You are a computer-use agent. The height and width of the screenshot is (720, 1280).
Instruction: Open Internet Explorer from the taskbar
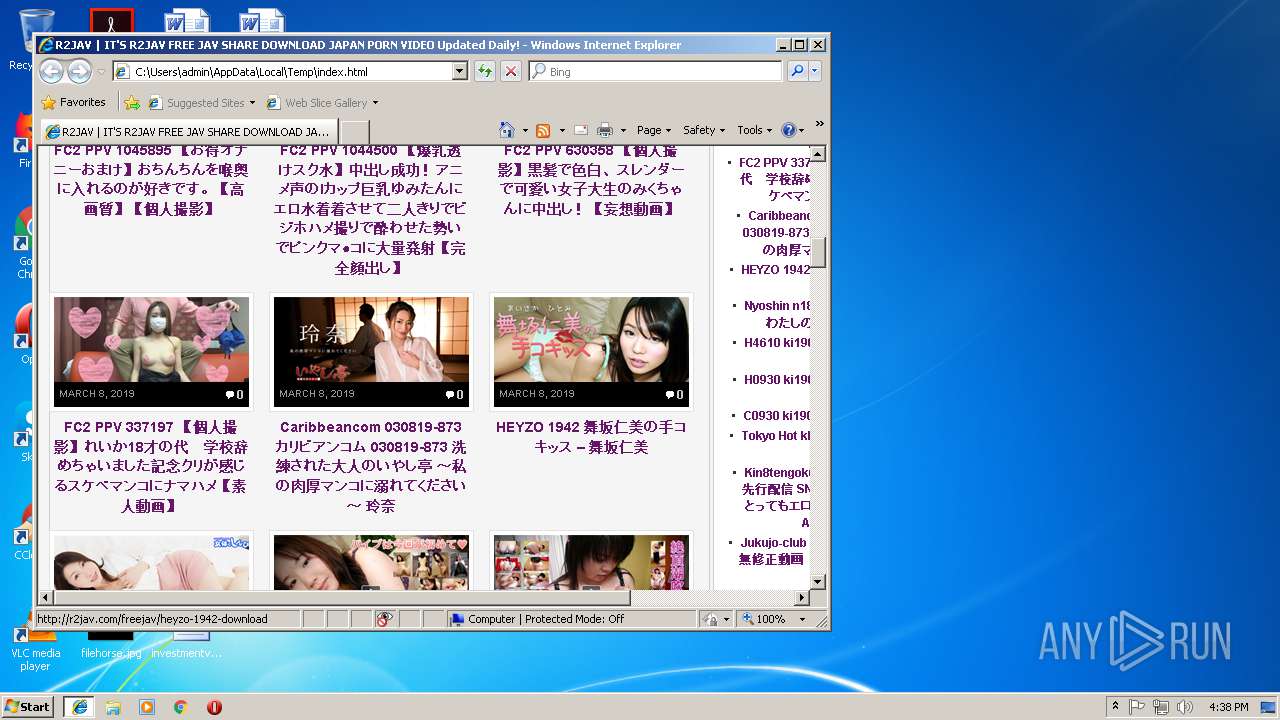(79, 707)
